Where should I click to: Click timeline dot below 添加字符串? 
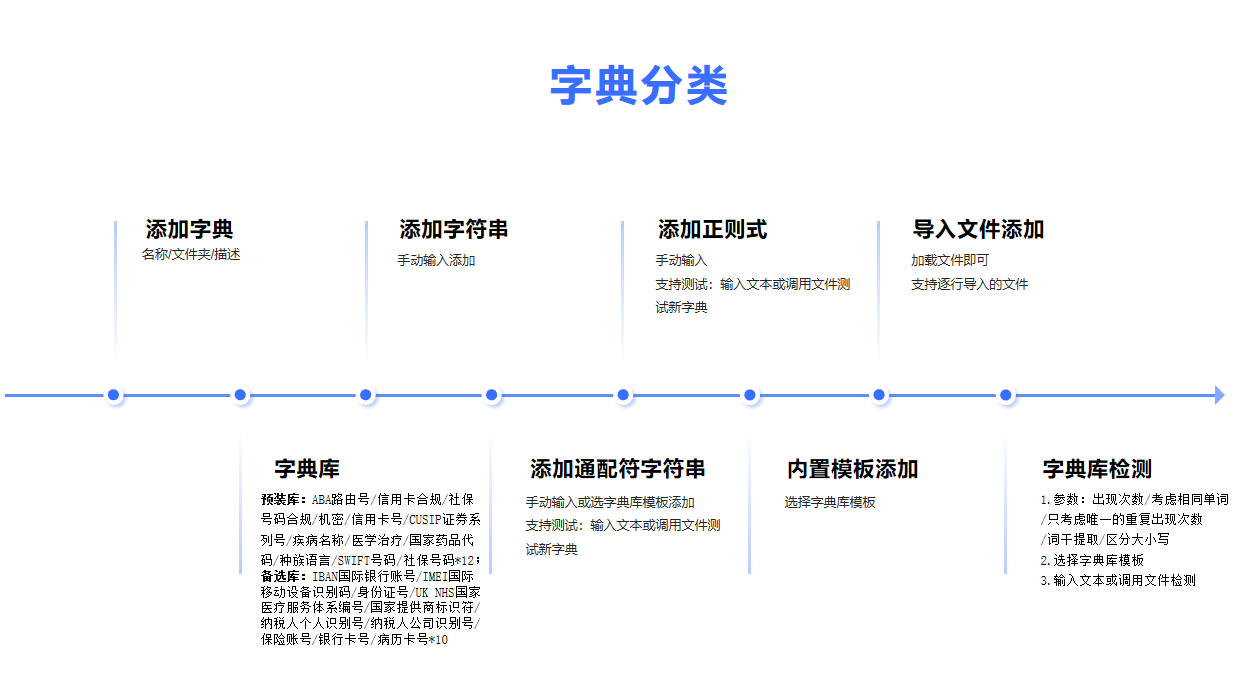(366, 395)
